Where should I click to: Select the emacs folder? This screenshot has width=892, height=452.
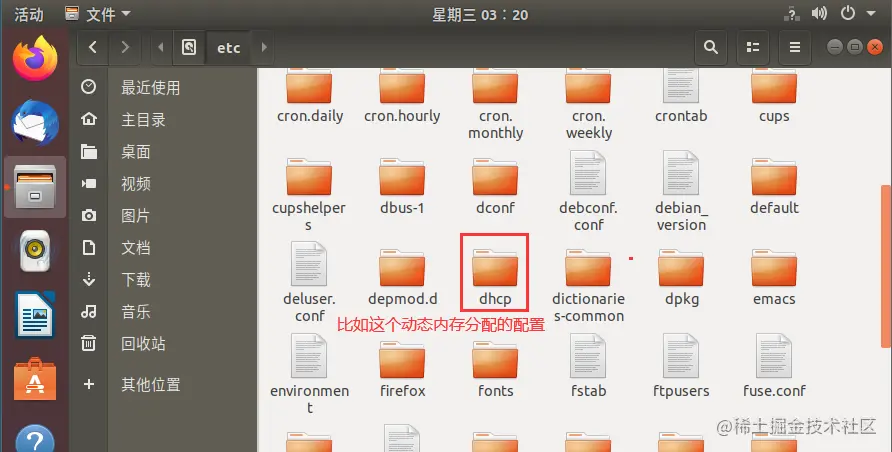click(x=774, y=279)
